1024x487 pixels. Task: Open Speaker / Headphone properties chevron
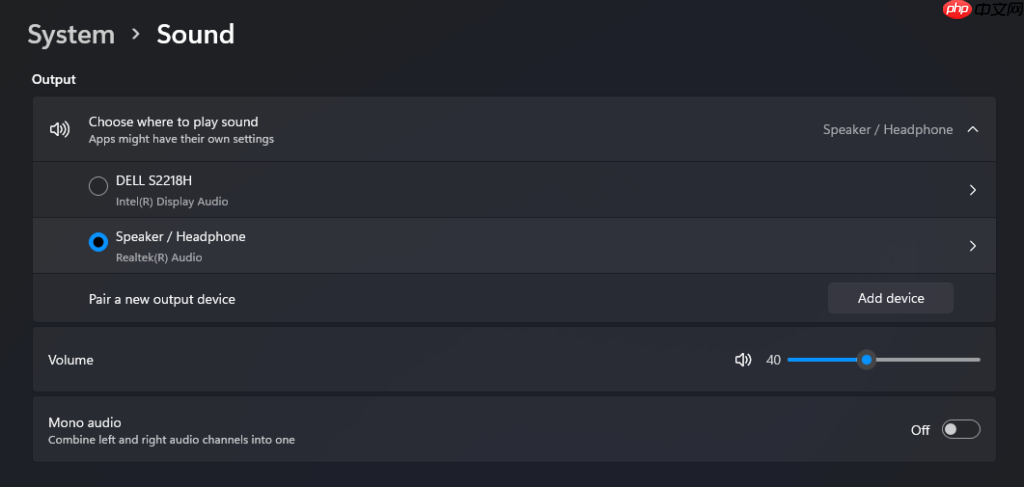click(972, 246)
